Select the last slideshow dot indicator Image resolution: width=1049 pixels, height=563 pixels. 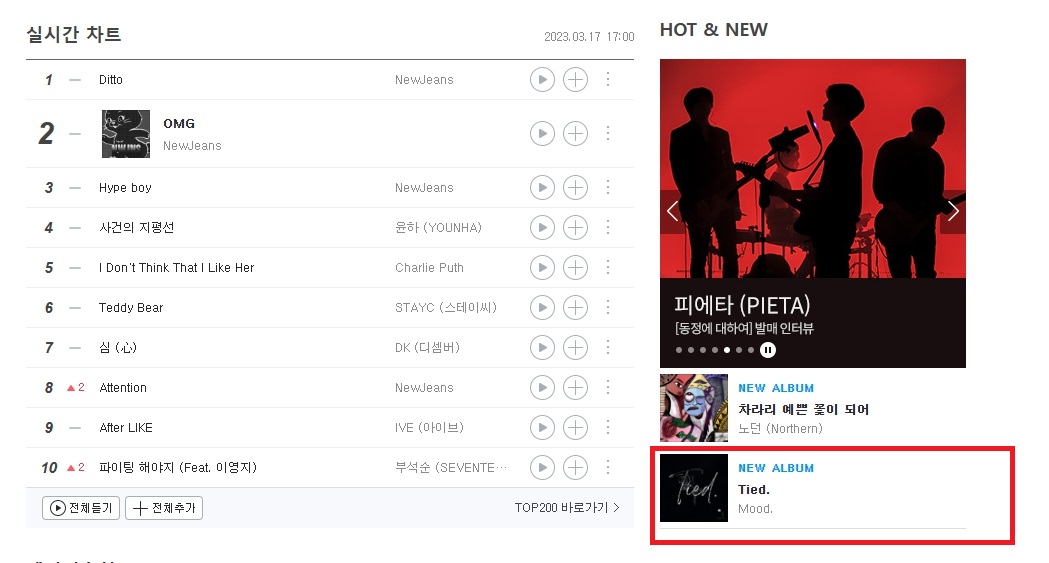point(751,350)
